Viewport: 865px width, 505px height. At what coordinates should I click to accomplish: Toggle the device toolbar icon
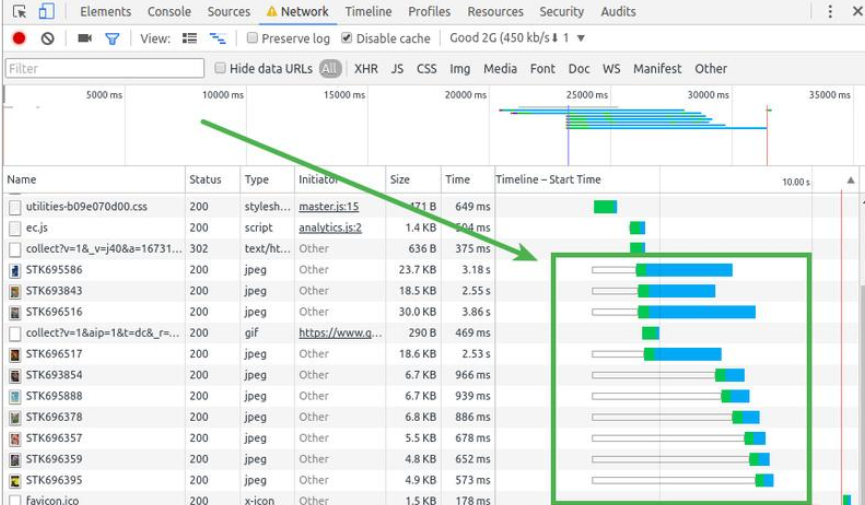pyautogui.click(x=46, y=12)
